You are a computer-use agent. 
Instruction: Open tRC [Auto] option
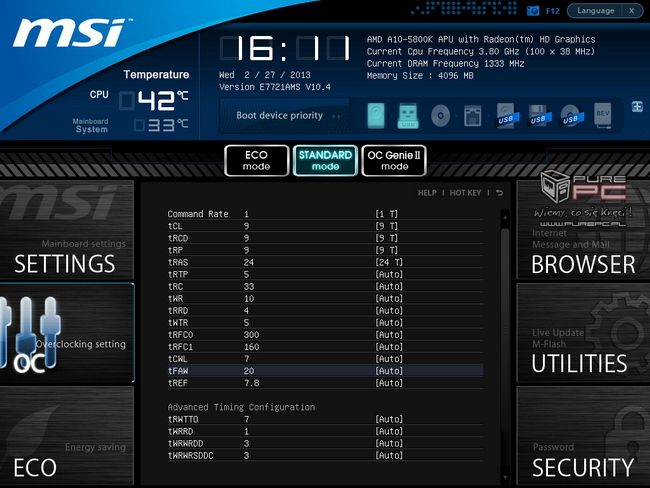389,286
